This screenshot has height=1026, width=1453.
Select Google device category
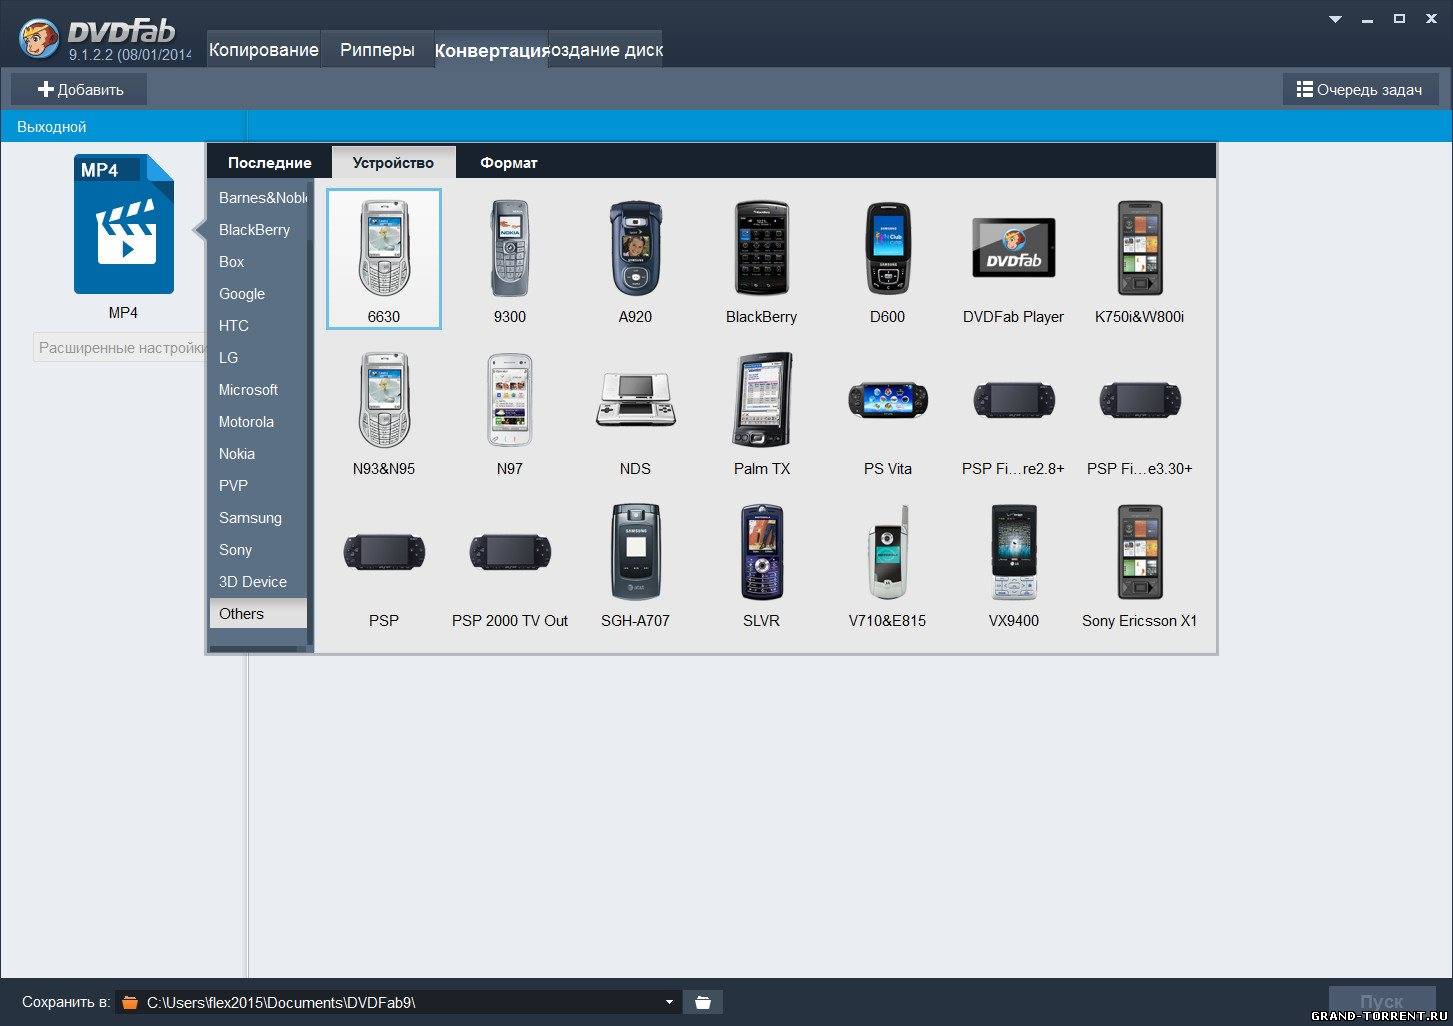(x=259, y=294)
